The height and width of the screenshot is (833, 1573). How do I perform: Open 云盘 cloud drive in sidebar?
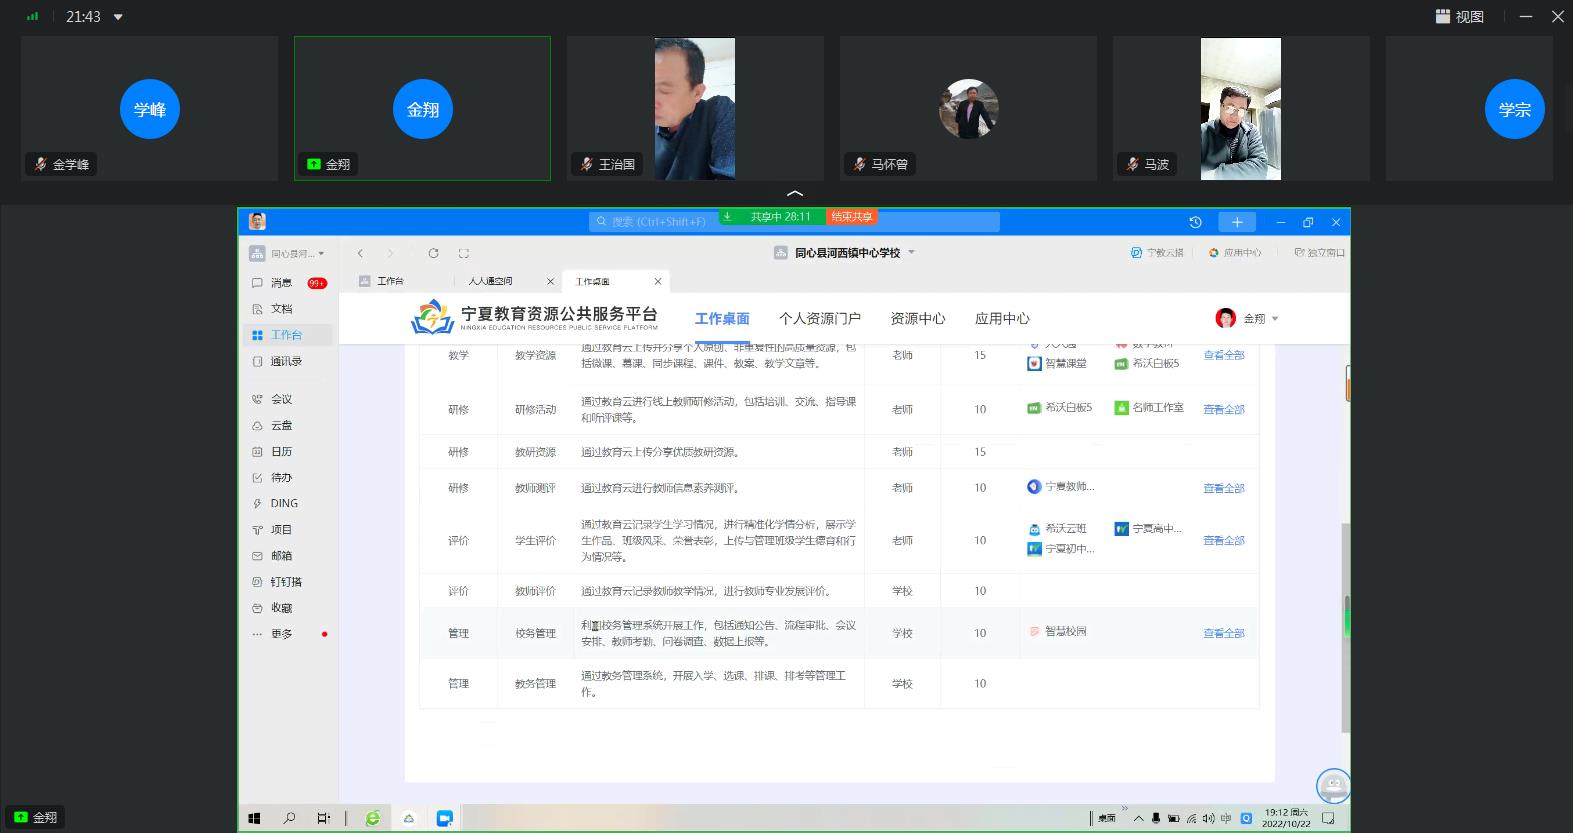281,425
